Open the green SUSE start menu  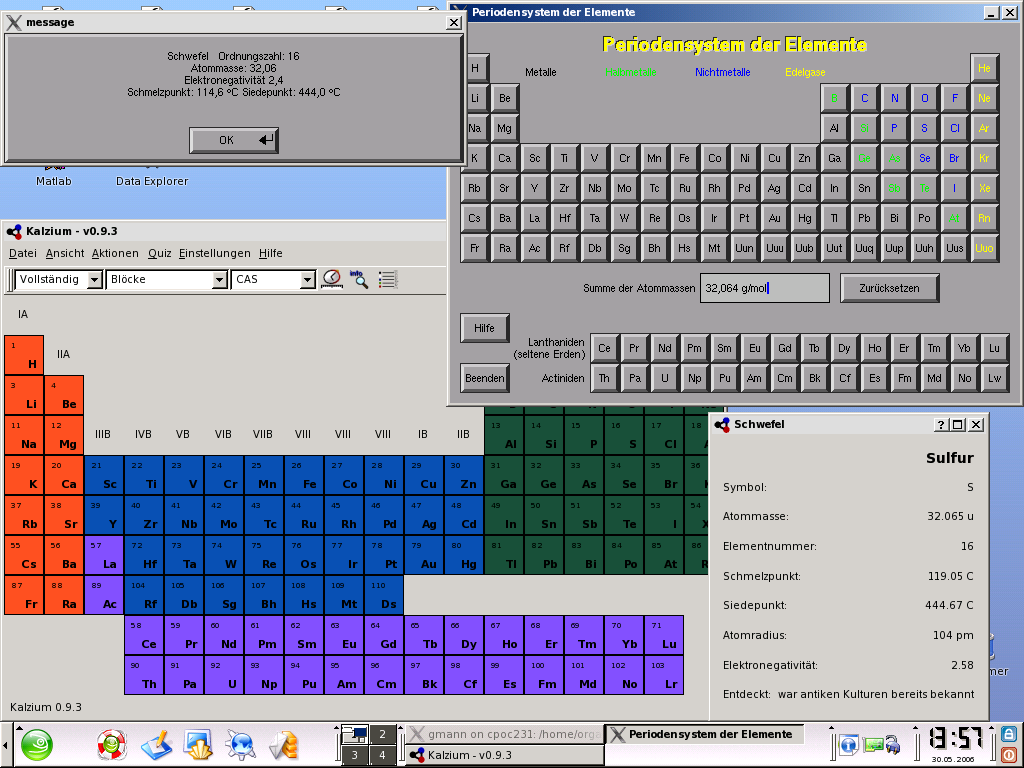tap(36, 744)
